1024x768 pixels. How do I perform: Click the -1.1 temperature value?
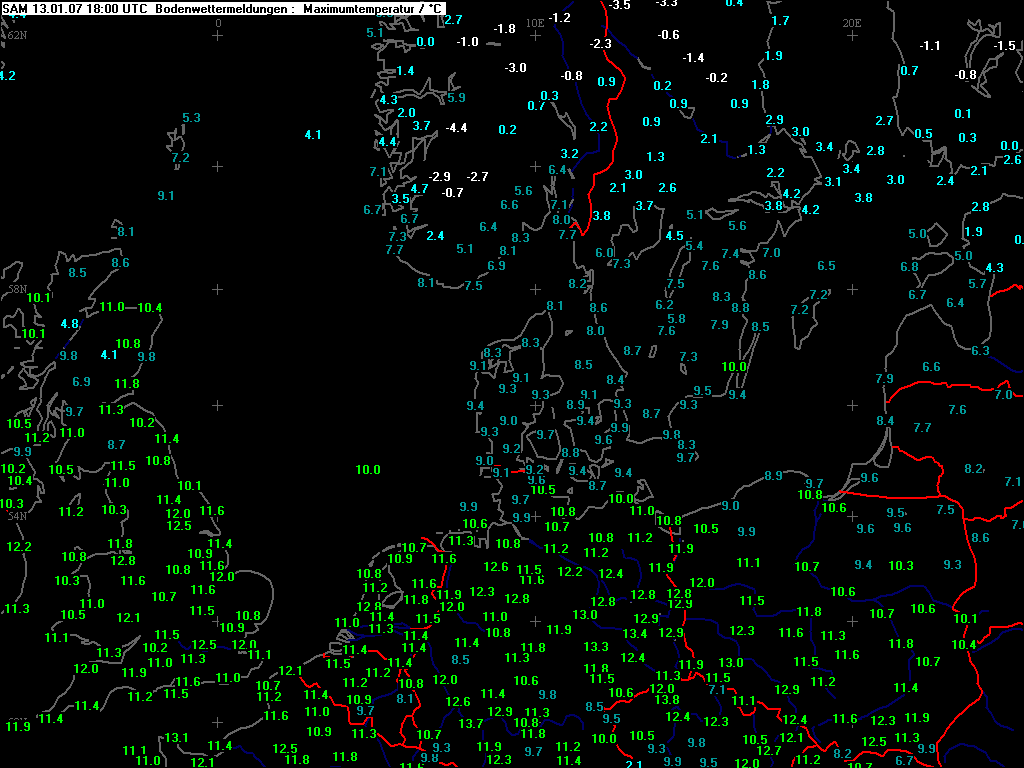tap(930, 45)
